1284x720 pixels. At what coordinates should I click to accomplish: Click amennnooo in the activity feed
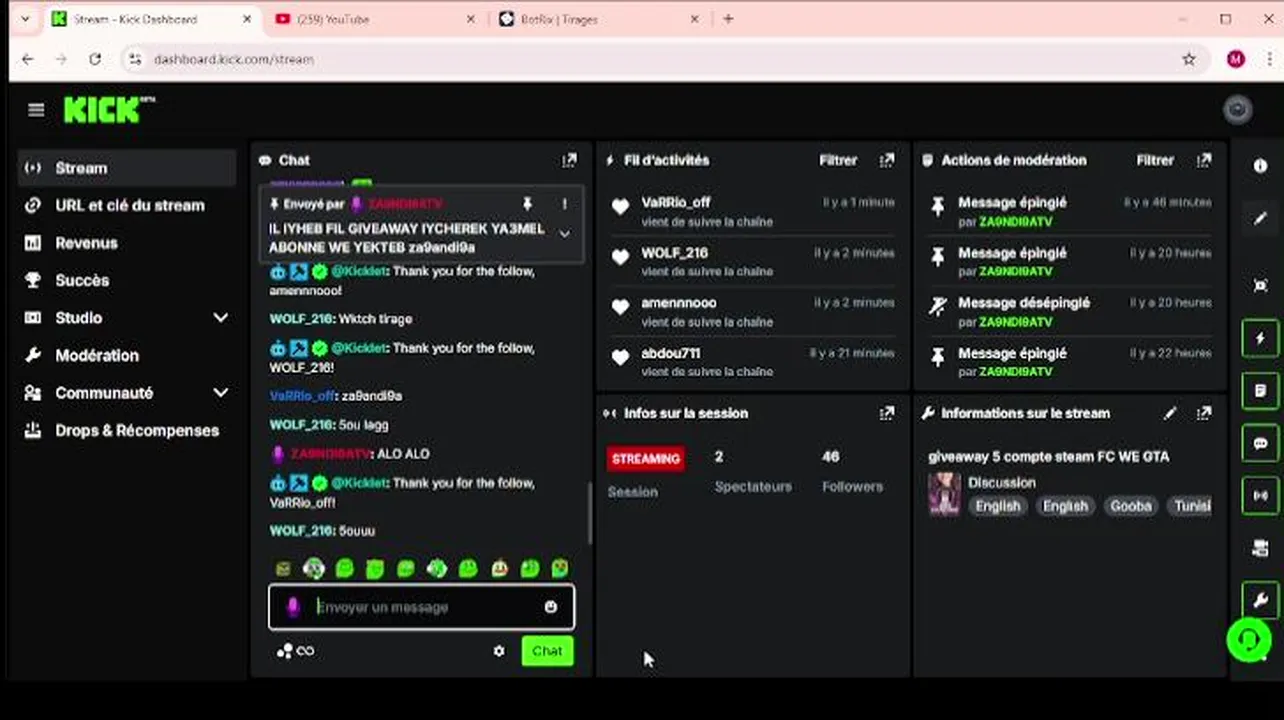(x=679, y=303)
